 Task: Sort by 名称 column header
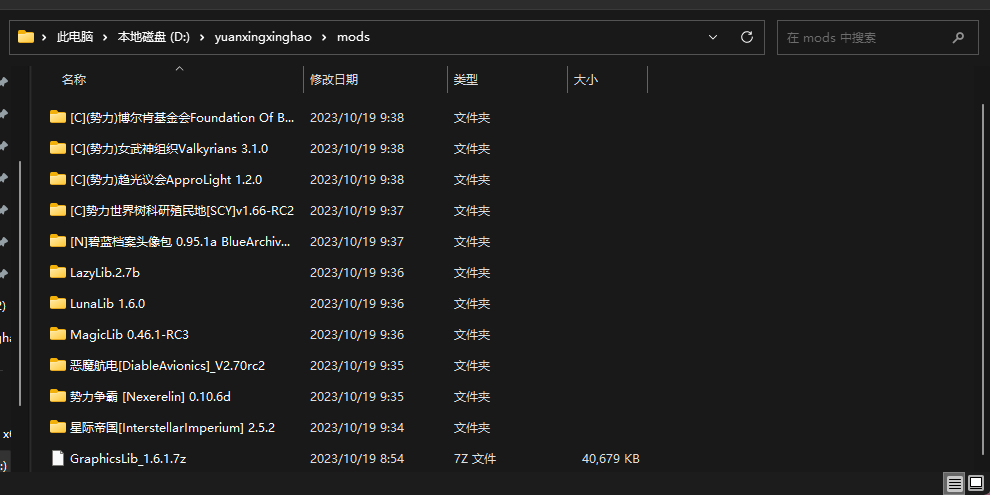pos(74,79)
